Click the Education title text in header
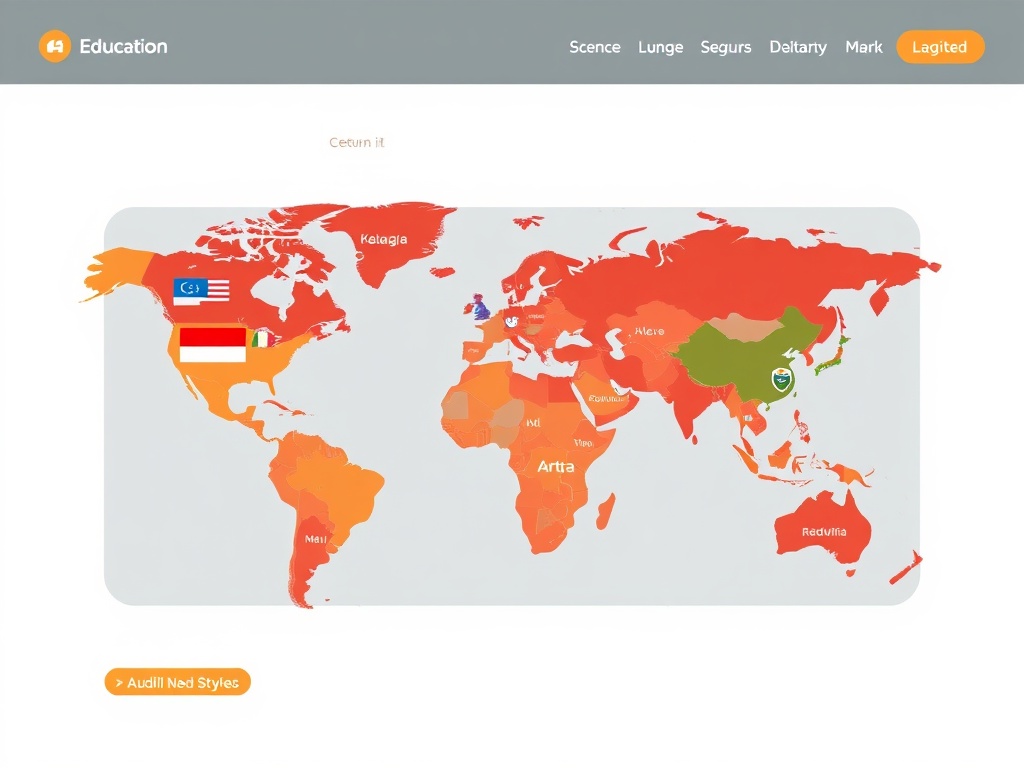Image resolution: width=1024 pixels, height=768 pixels. click(123, 46)
